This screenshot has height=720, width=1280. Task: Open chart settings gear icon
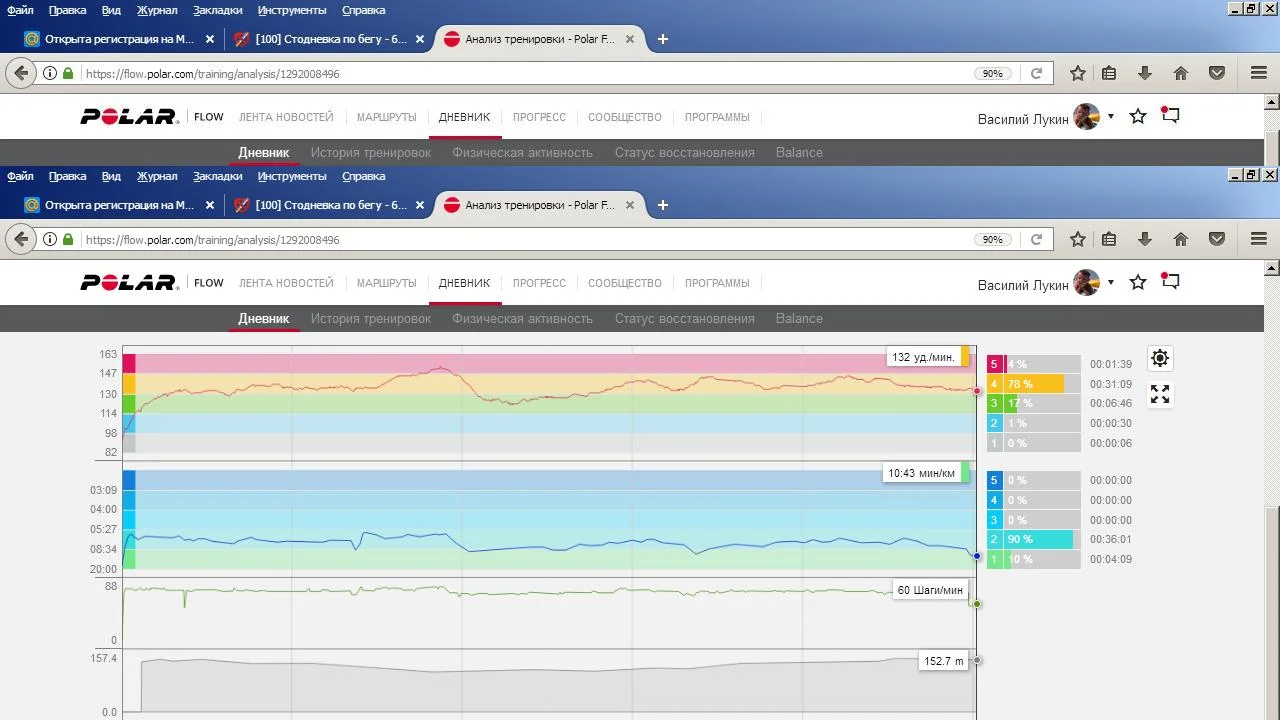point(1160,358)
